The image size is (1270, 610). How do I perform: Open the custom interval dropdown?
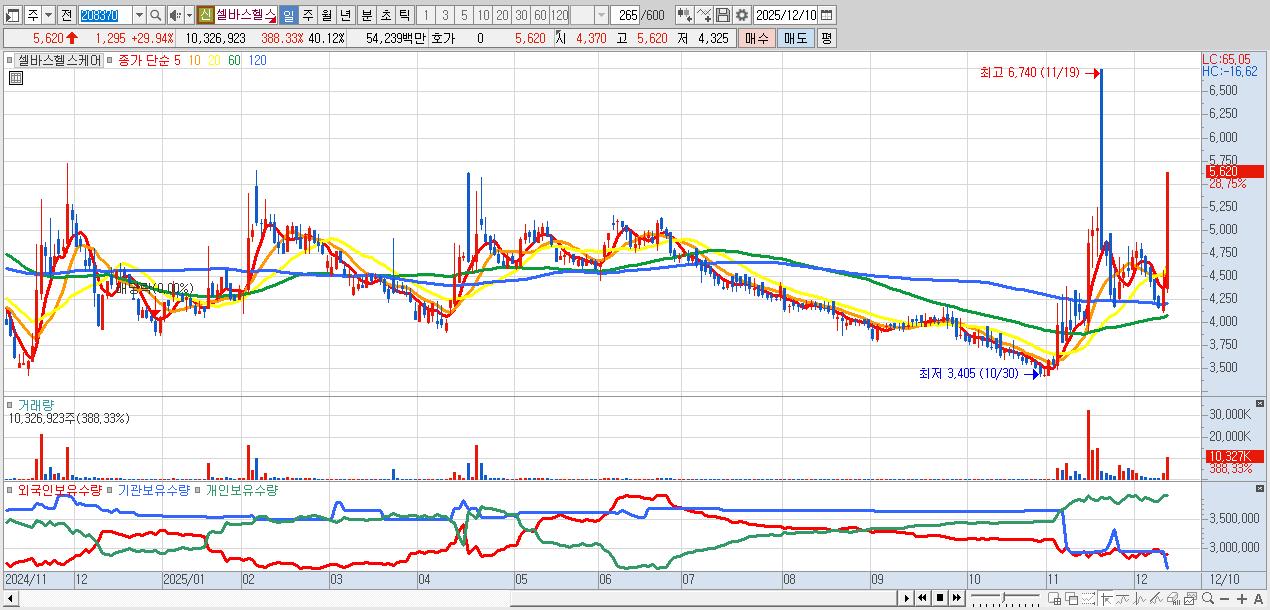pyautogui.click(x=600, y=16)
